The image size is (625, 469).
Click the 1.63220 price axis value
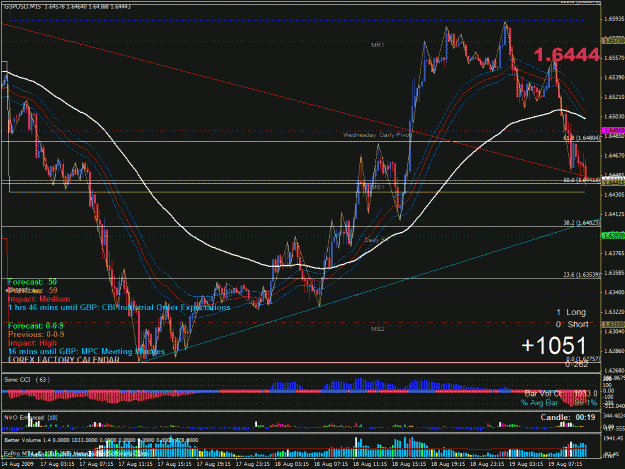point(614,312)
